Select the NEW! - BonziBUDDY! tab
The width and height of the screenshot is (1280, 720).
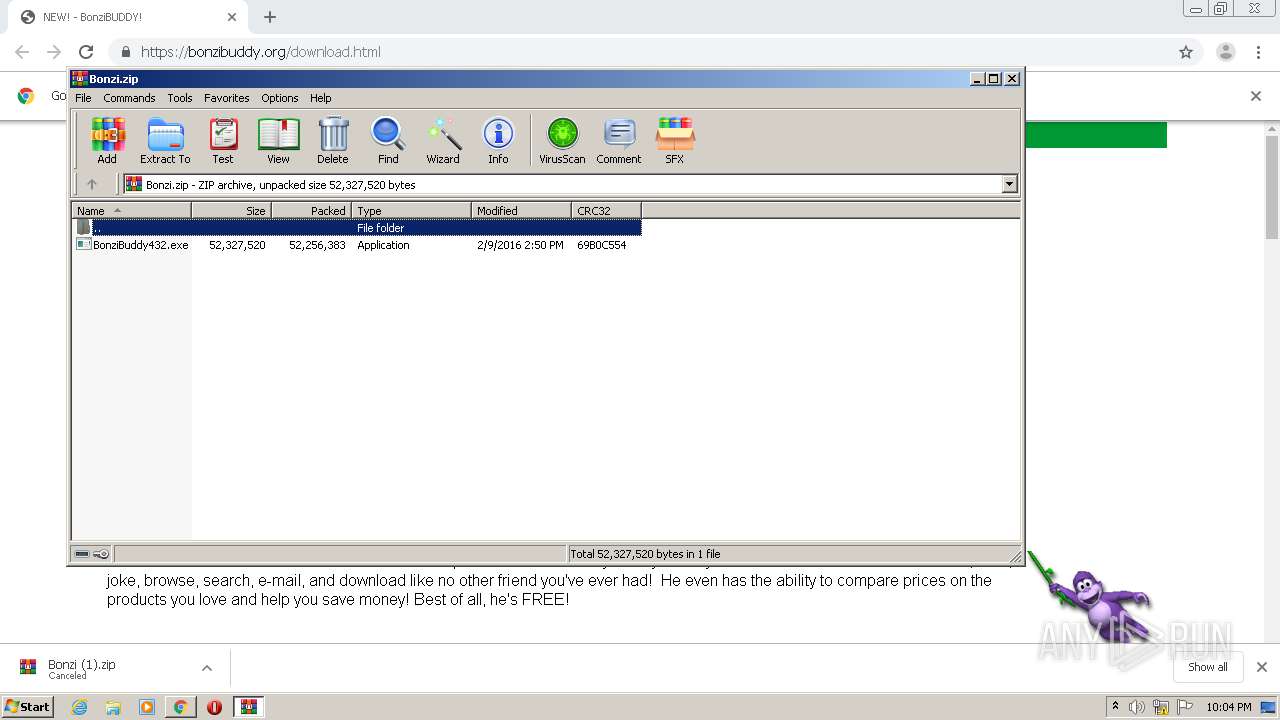point(128,17)
